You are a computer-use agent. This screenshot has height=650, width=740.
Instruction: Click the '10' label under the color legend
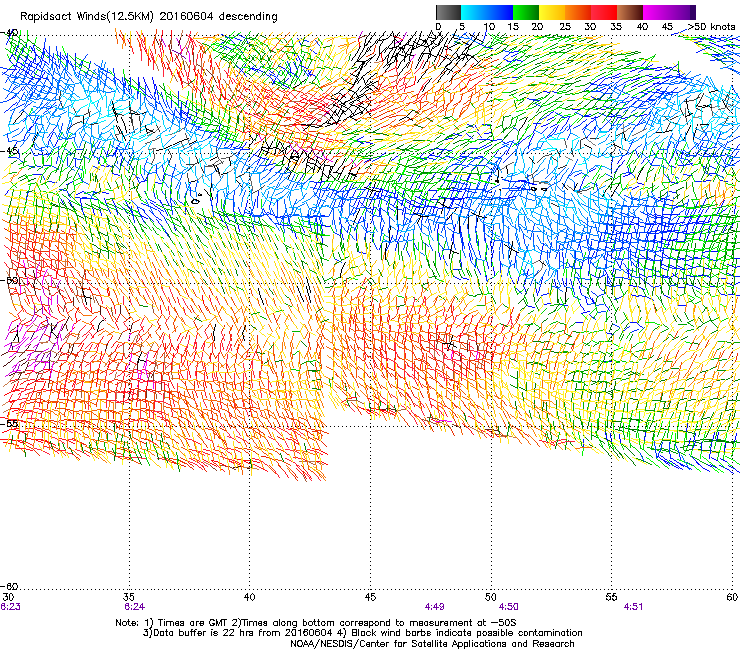pos(489,27)
